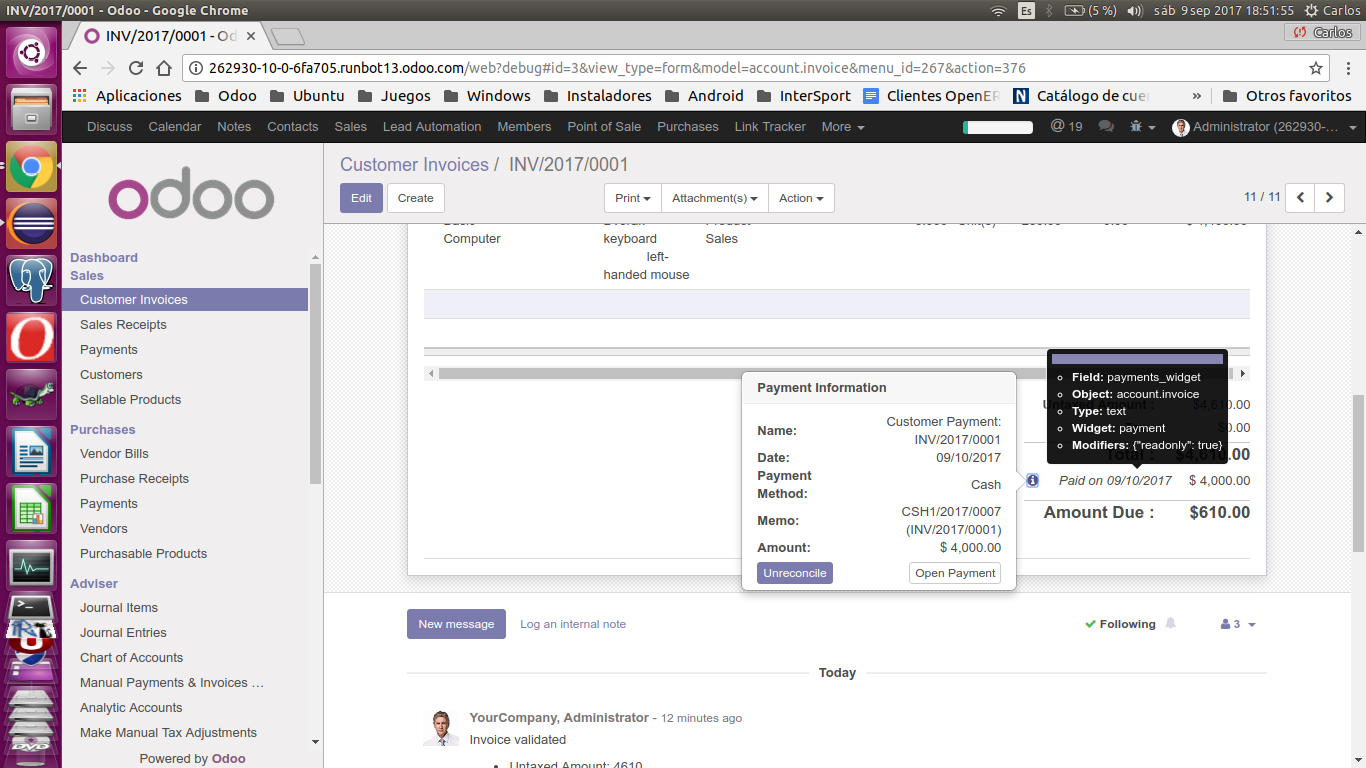
Task: Launch Google Chrome from Ubuntu dock
Action: click(31, 167)
